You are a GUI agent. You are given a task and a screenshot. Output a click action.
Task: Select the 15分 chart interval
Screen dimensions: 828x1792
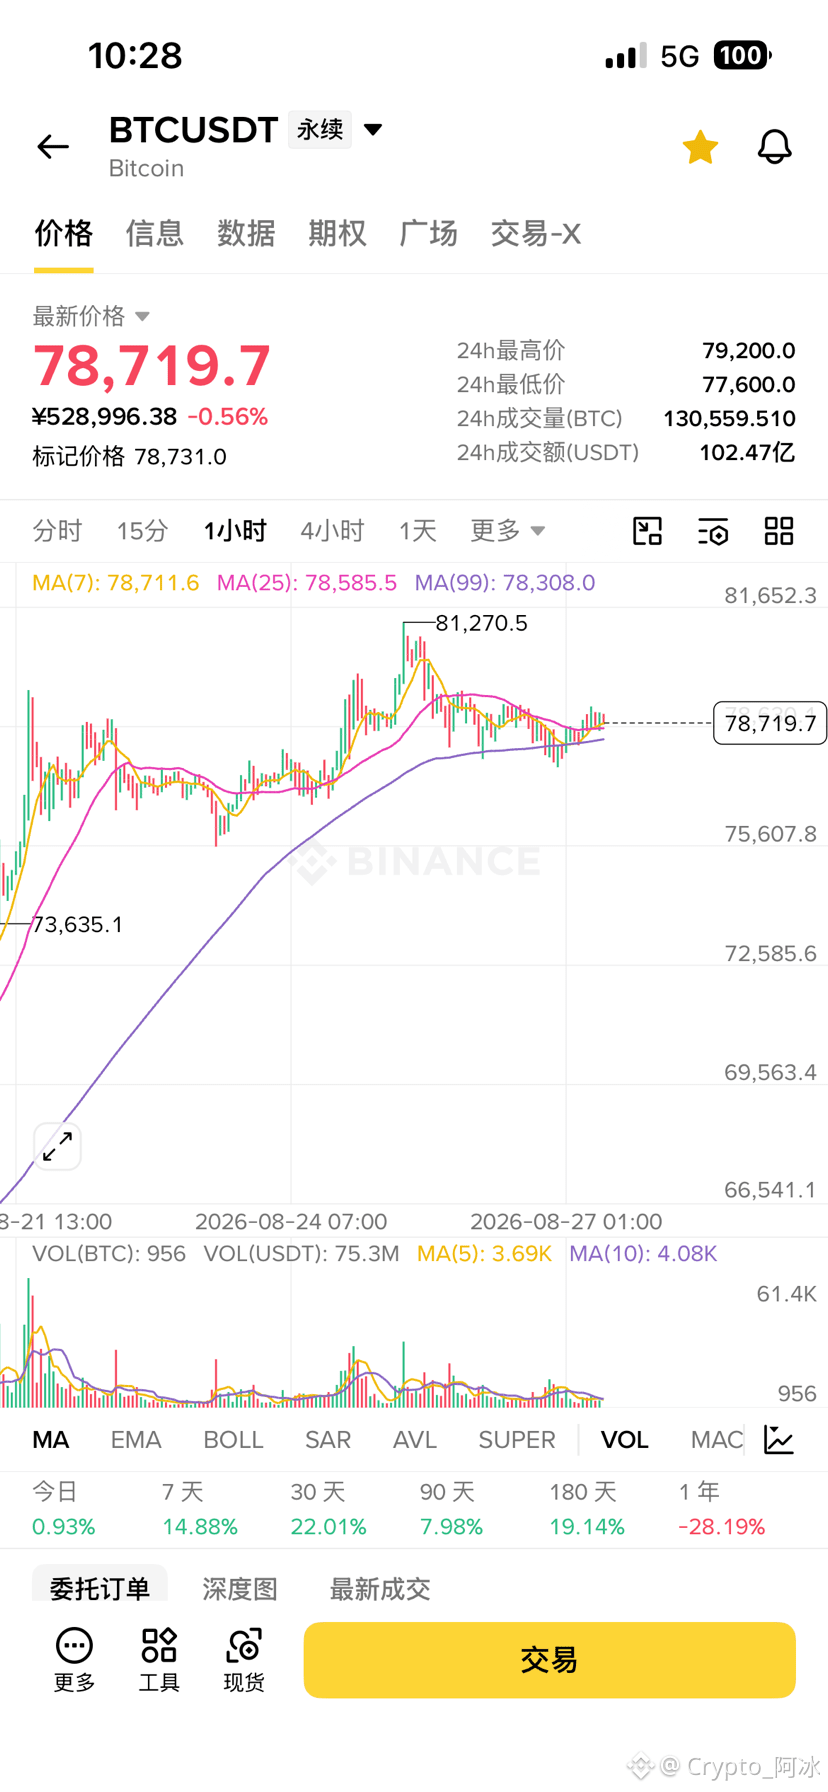pyautogui.click(x=142, y=530)
